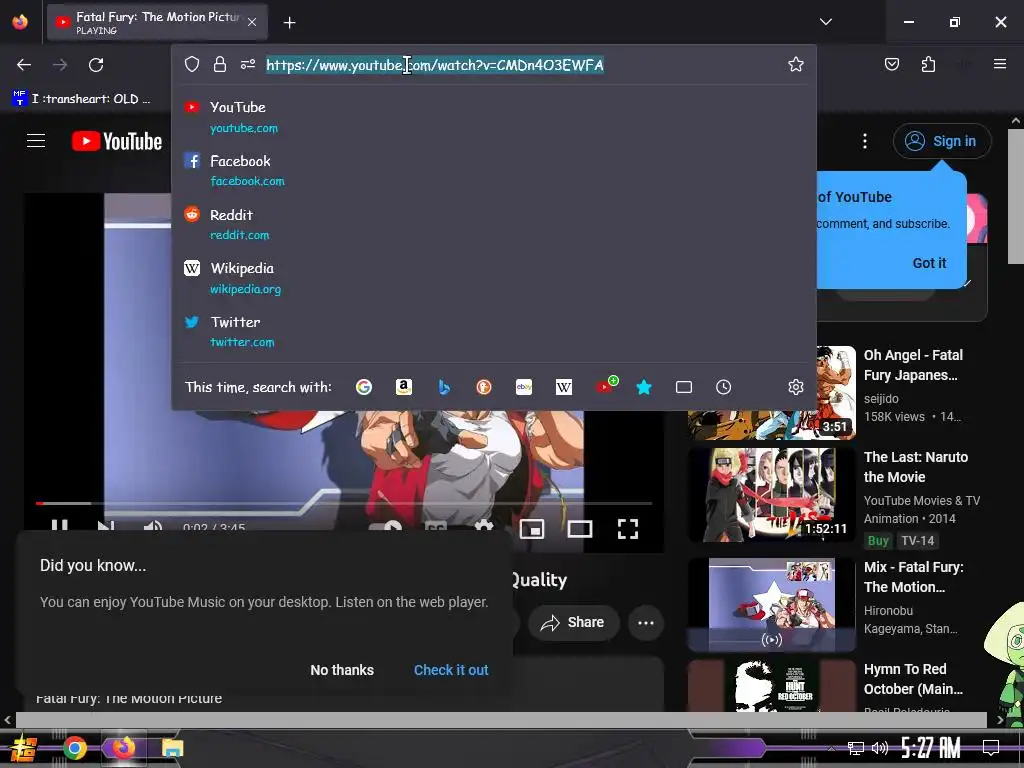The image size is (1024, 768).
Task: Sign in to YouTube
Action: [x=942, y=141]
